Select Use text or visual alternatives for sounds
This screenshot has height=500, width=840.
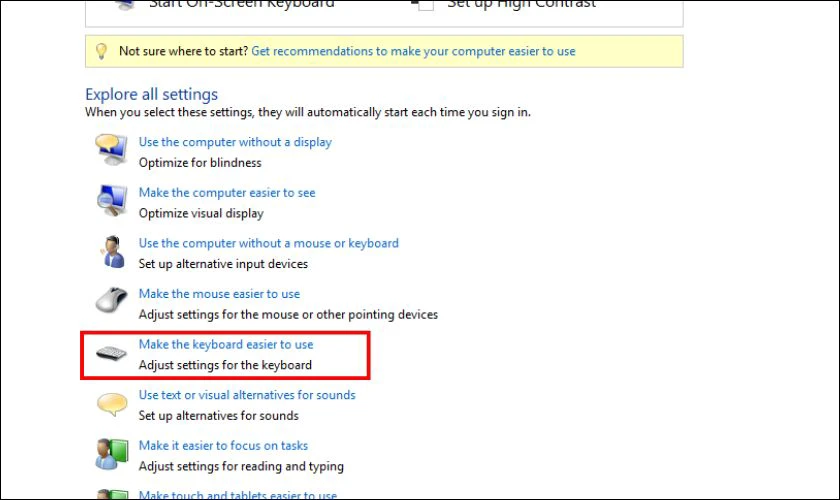(247, 395)
